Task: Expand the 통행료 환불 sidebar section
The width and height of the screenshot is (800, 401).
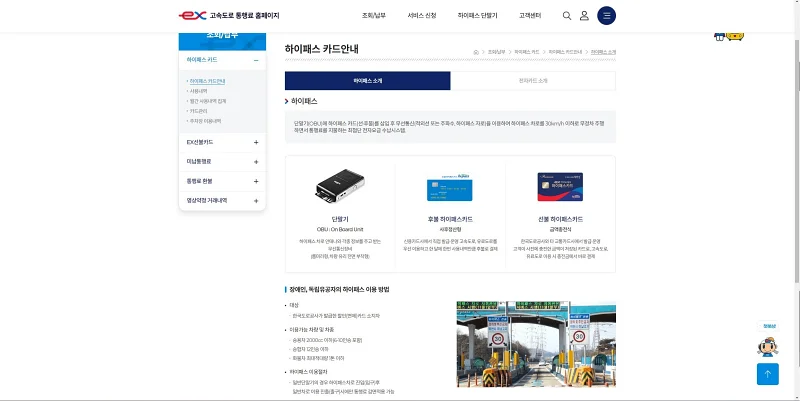Action: coord(222,181)
